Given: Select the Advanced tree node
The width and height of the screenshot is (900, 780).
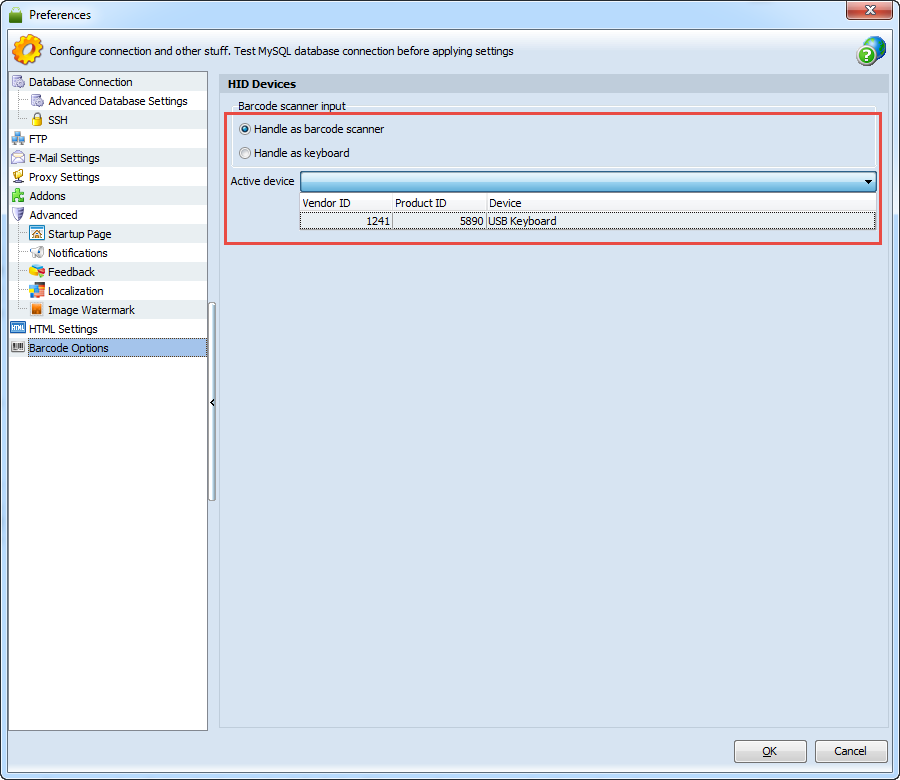Looking at the screenshot, I should [53, 215].
